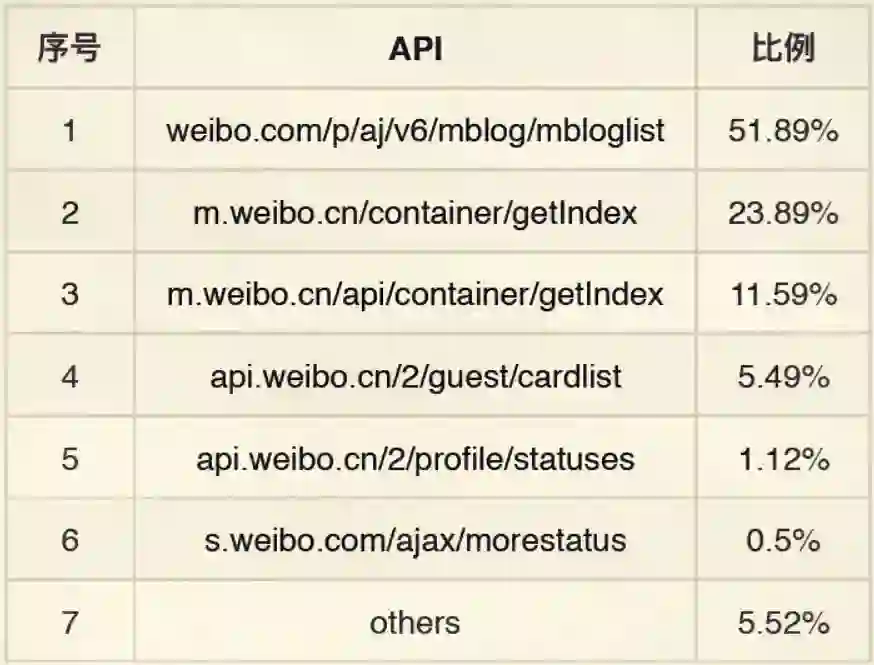Click the 51.89% ratio cell
This screenshot has height=665, width=874.
pyautogui.click(x=783, y=131)
